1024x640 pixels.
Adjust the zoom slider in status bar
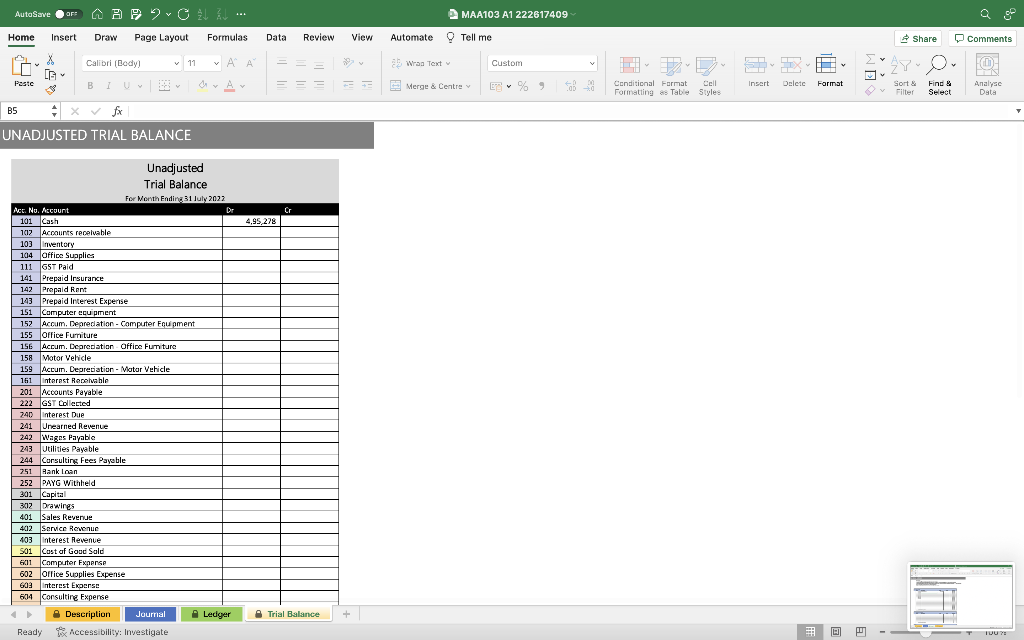click(925, 632)
